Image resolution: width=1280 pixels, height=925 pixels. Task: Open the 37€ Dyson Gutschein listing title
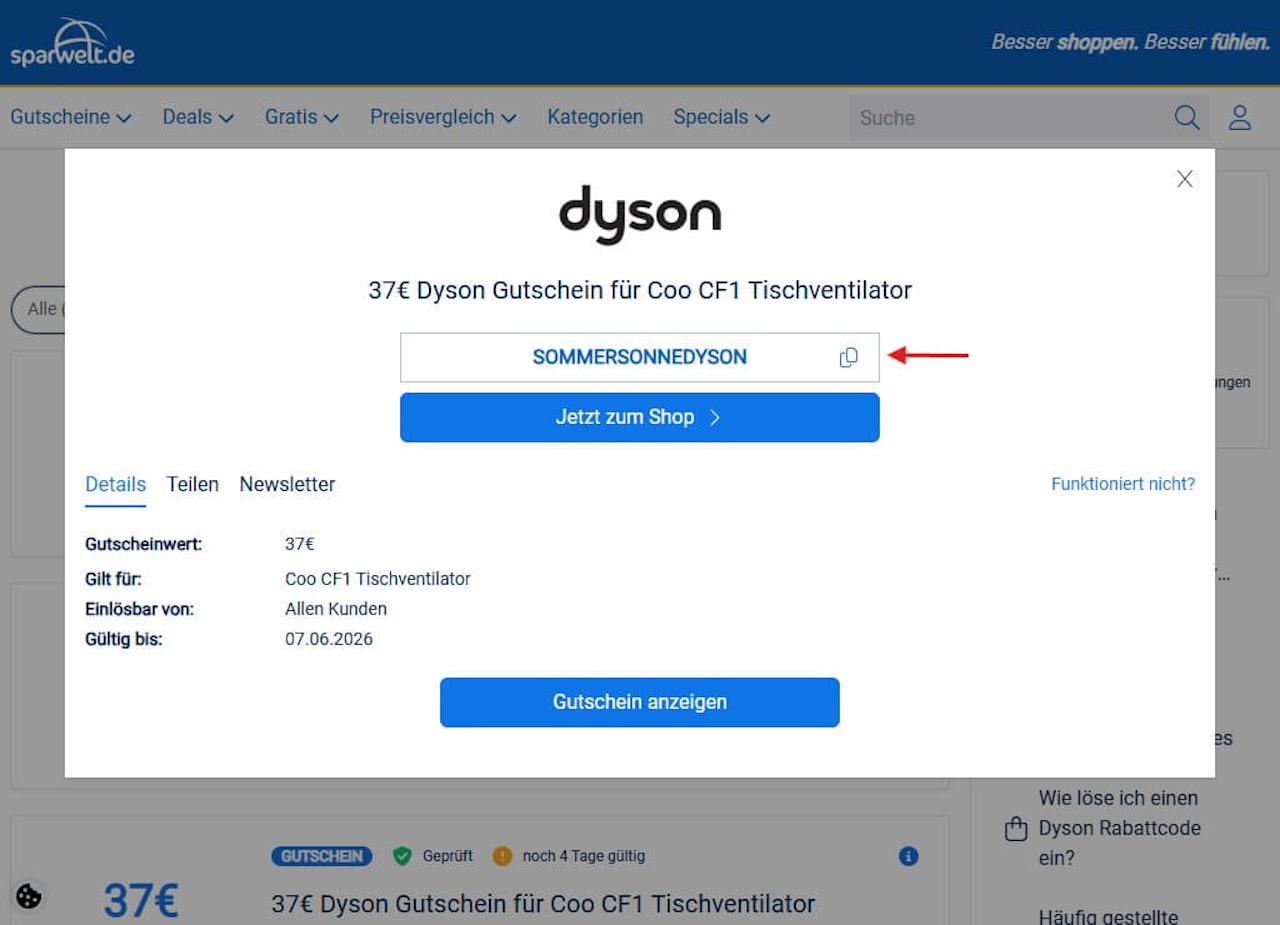click(x=543, y=904)
